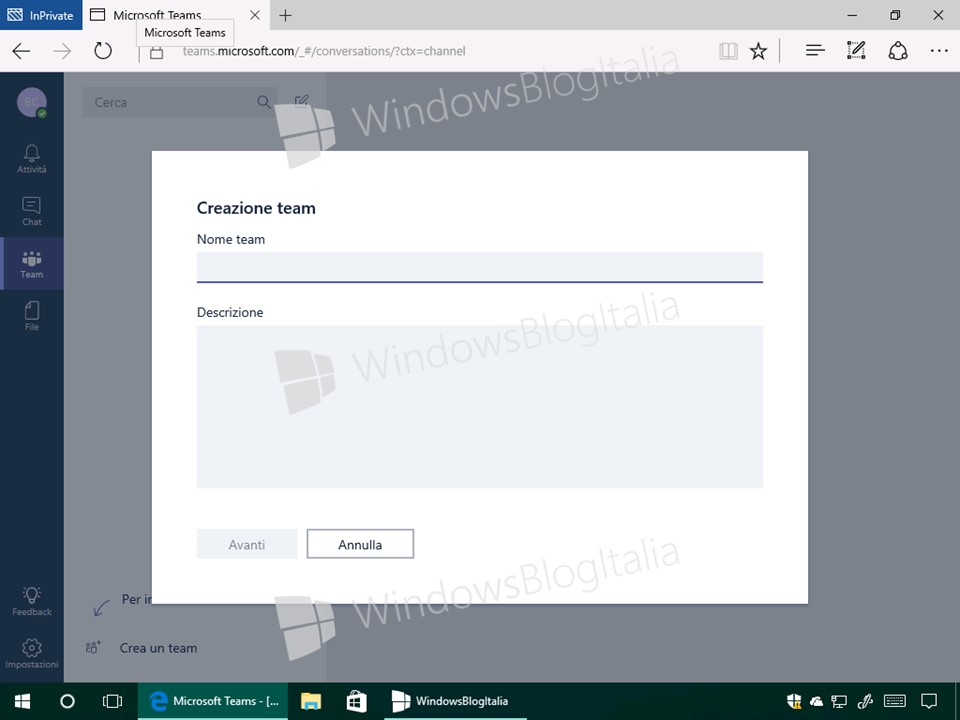Refresh the Teams page
Screen dimensions: 960x720
pyautogui.click(x=103, y=51)
